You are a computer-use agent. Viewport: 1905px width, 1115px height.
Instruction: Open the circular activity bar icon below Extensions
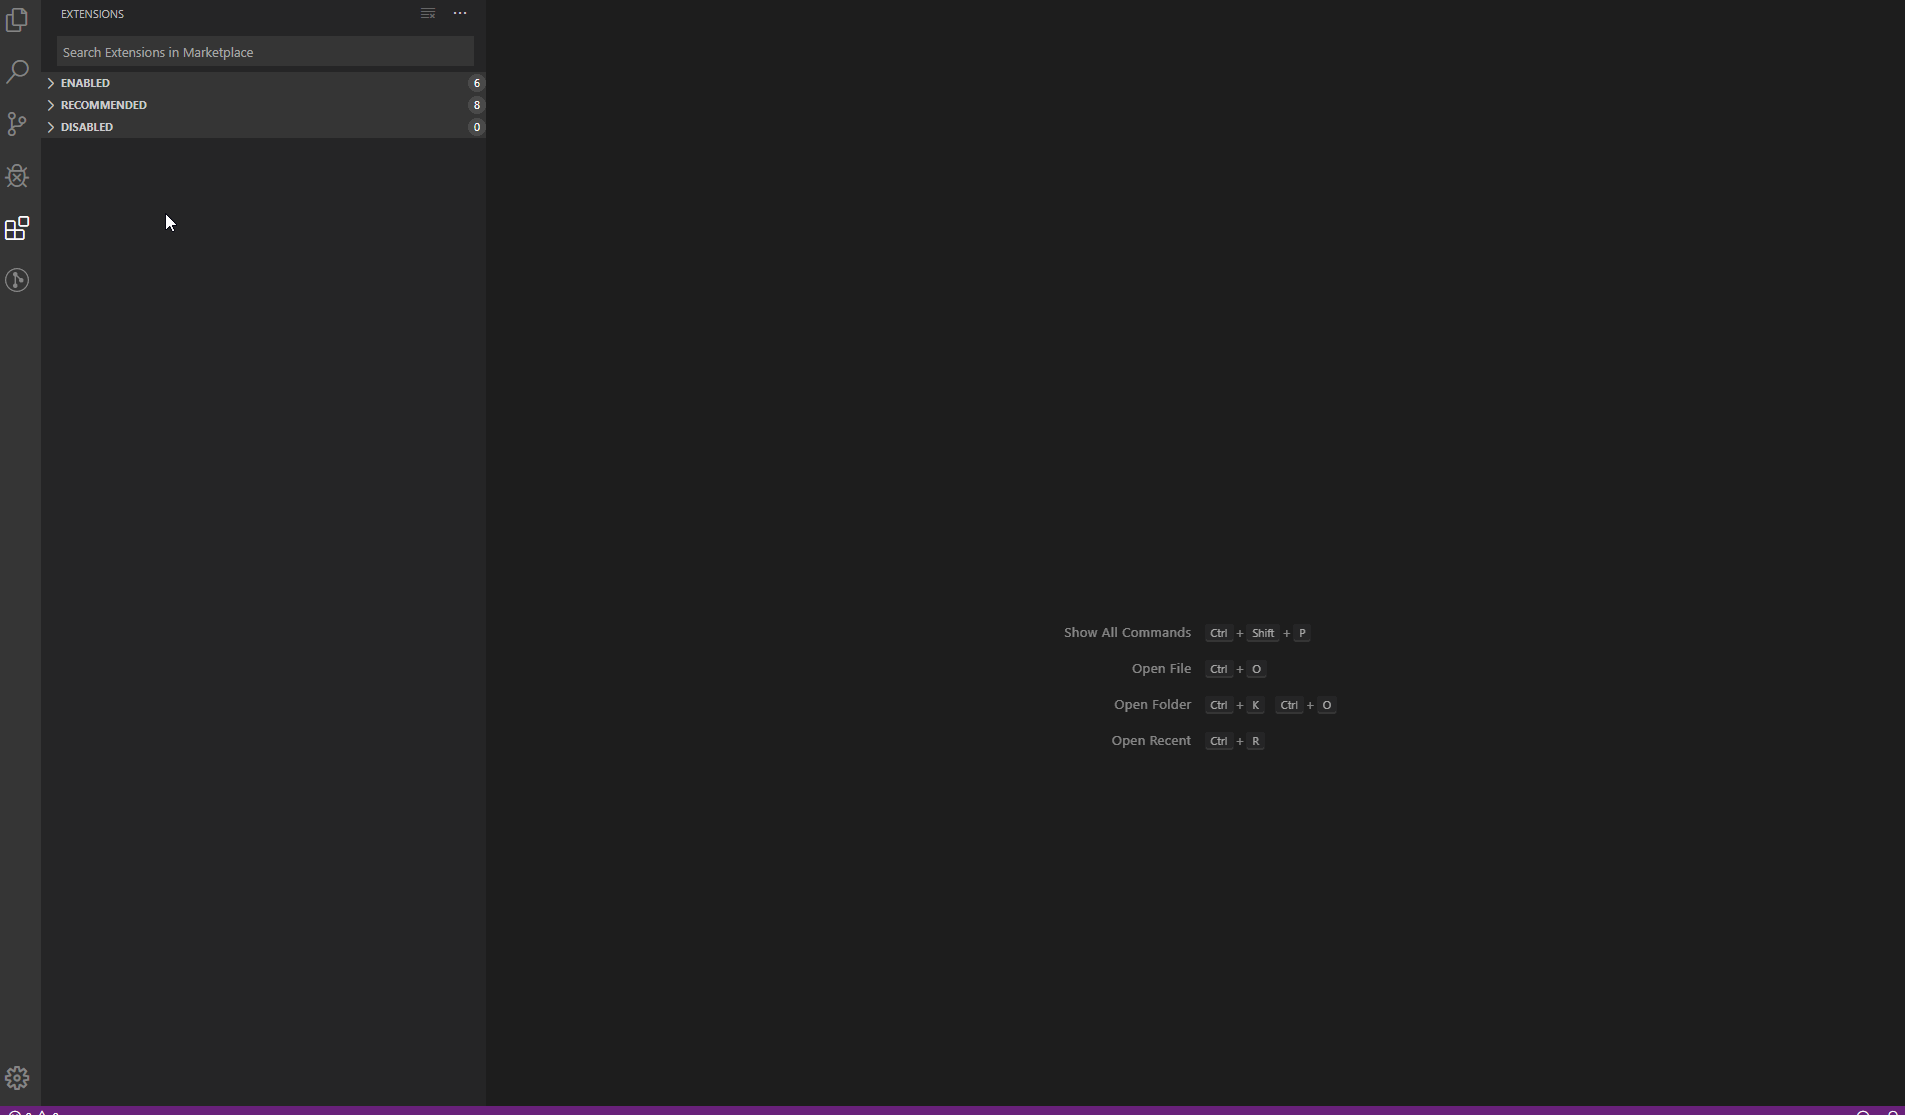18,281
